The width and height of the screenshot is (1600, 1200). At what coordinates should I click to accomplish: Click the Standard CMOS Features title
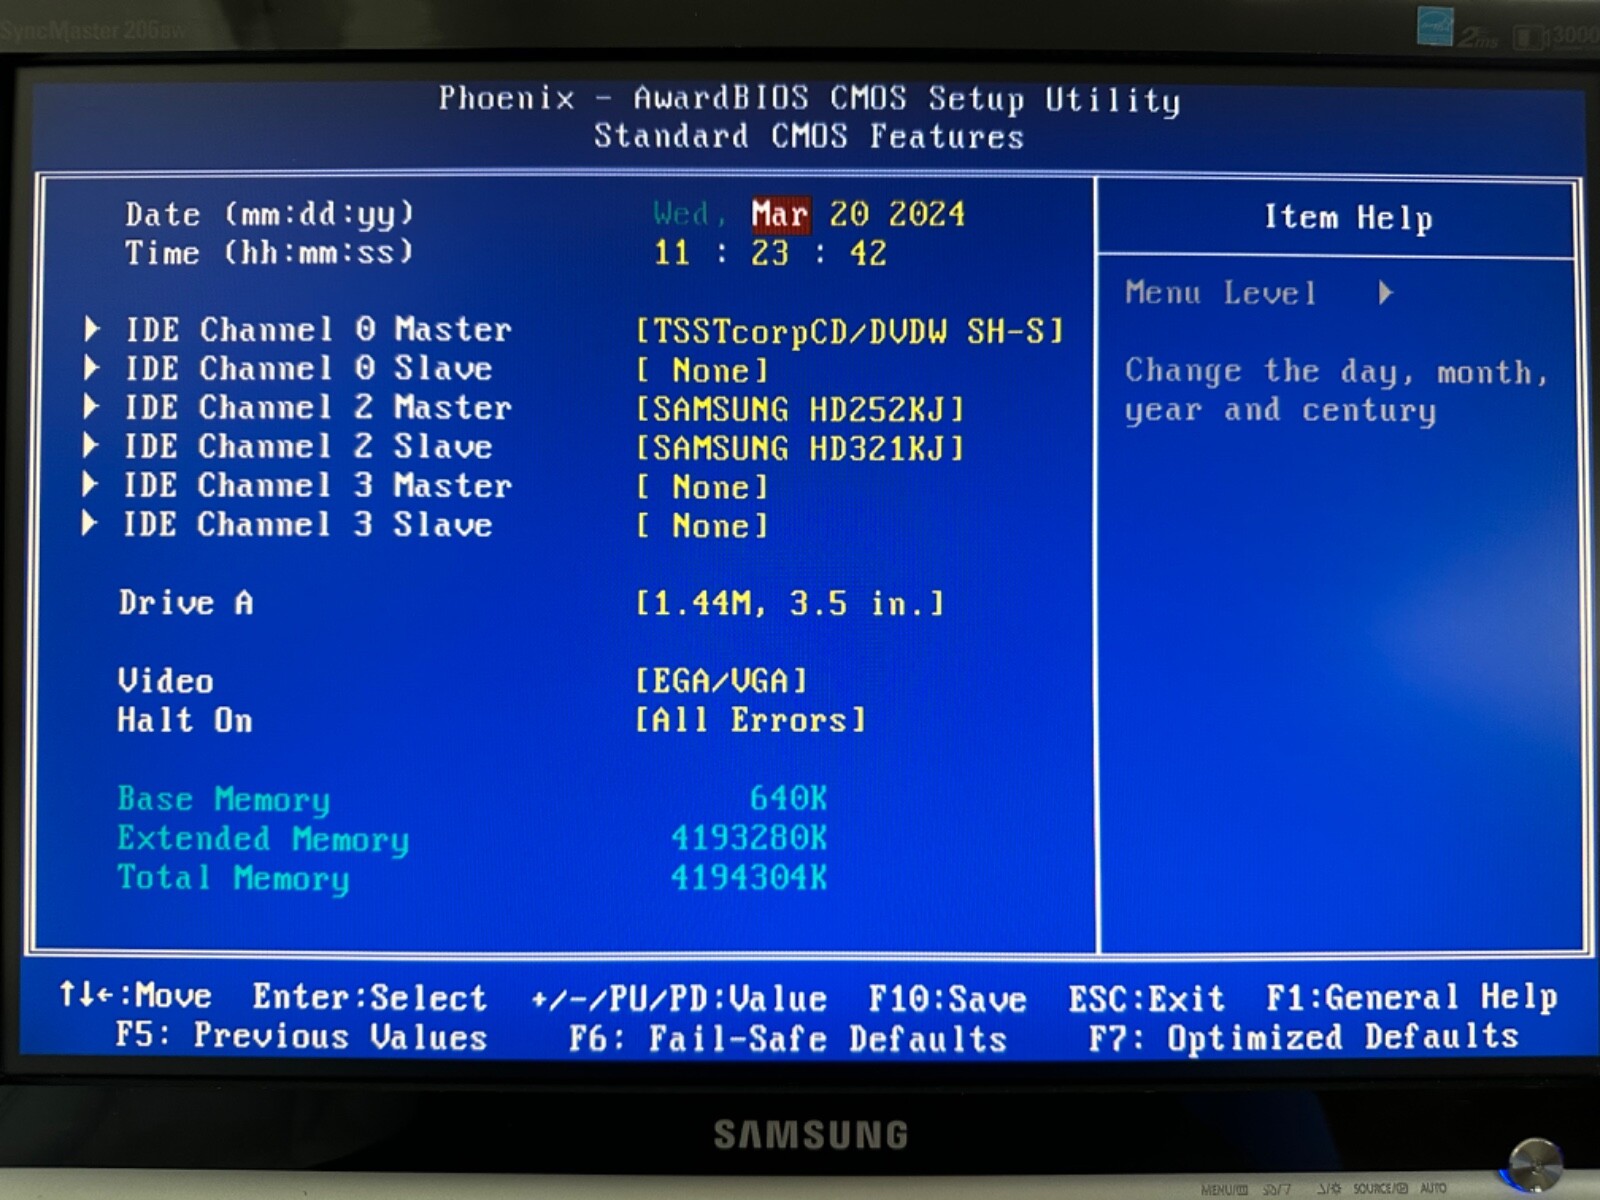point(809,136)
